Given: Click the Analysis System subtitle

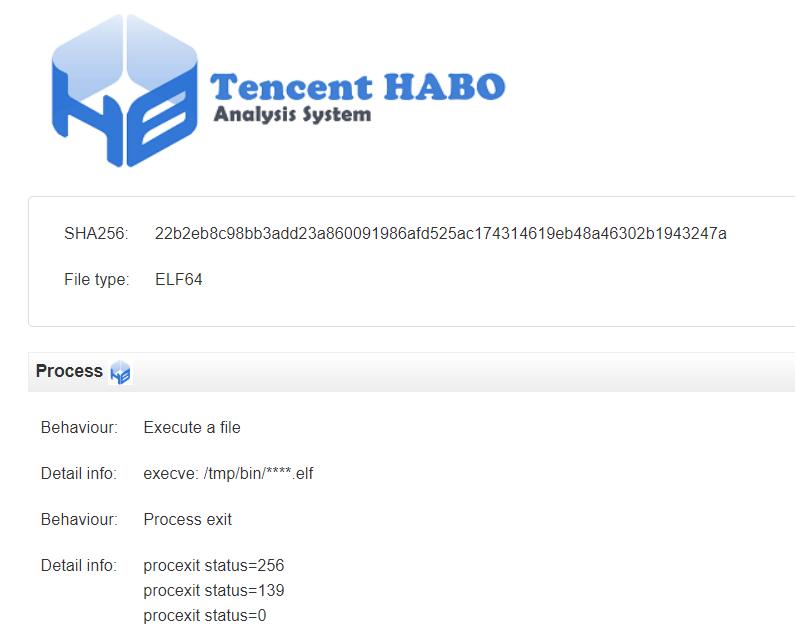Looking at the screenshot, I should click(x=292, y=115).
